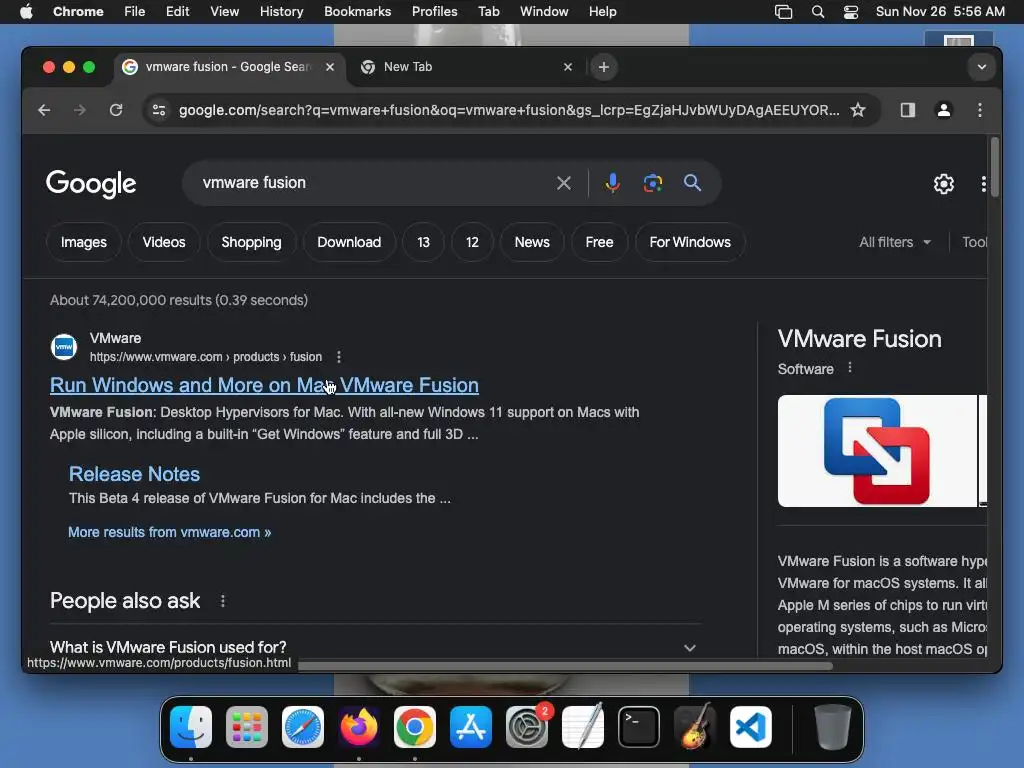Open System Settings from the dock
This screenshot has height=768, width=1024.
pos(527,727)
